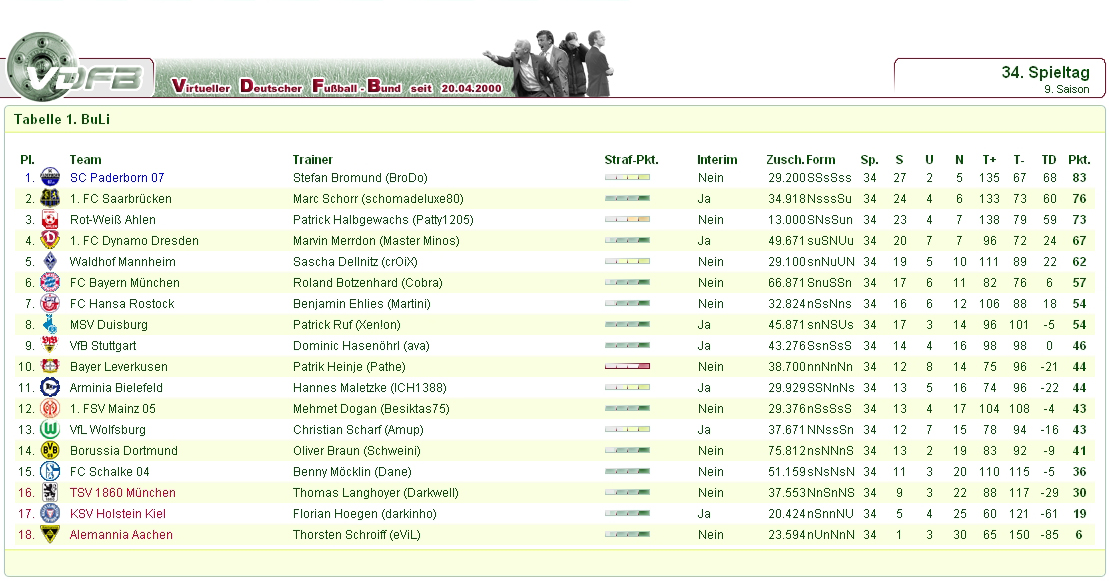This screenshot has height=581, width=1109.
Task: Click the Borussia Dortmund club crest
Action: tap(50, 451)
